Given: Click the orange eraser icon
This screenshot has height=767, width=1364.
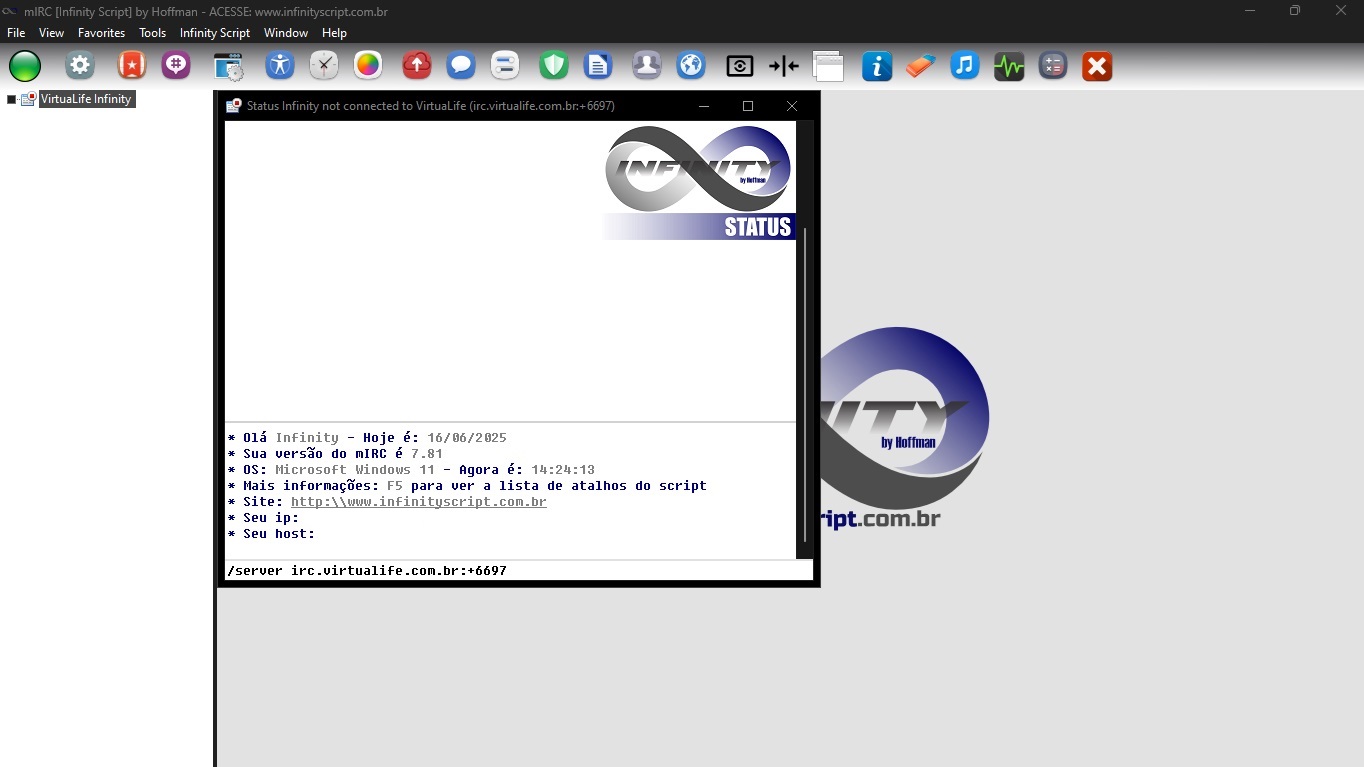Looking at the screenshot, I should click(920, 67).
